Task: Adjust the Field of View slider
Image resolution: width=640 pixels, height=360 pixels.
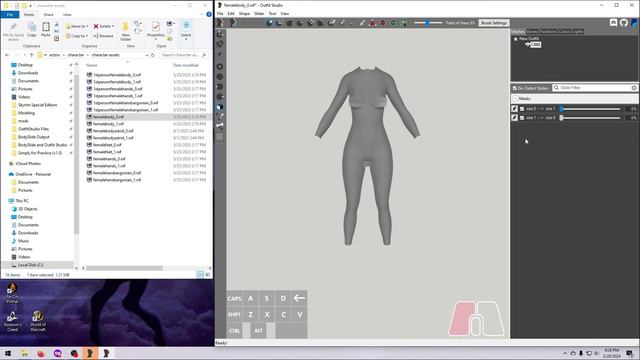Action: 428,23
